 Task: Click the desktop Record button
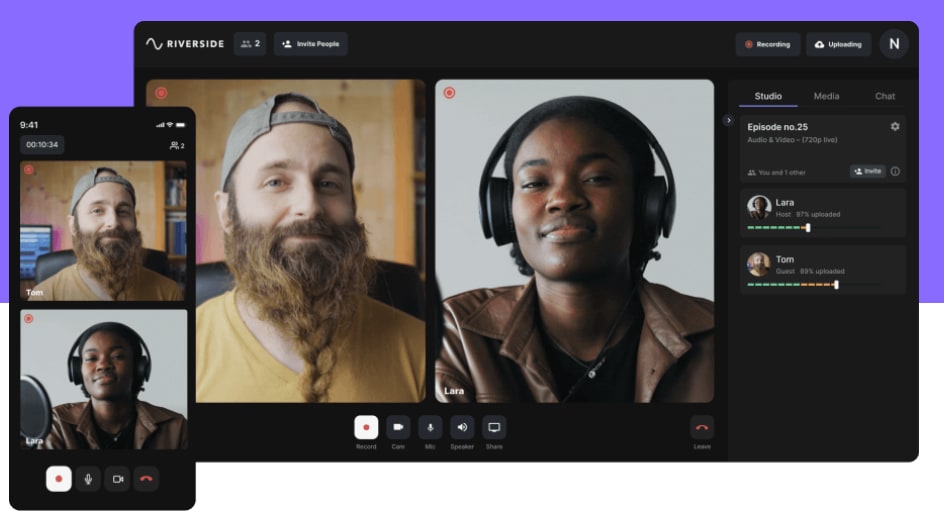point(366,427)
